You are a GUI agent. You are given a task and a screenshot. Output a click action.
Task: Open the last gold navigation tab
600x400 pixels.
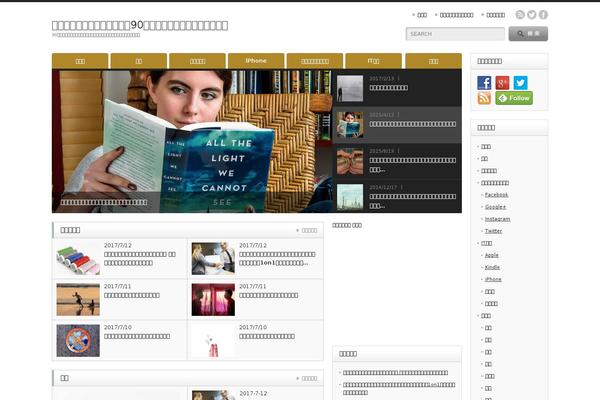(x=434, y=61)
